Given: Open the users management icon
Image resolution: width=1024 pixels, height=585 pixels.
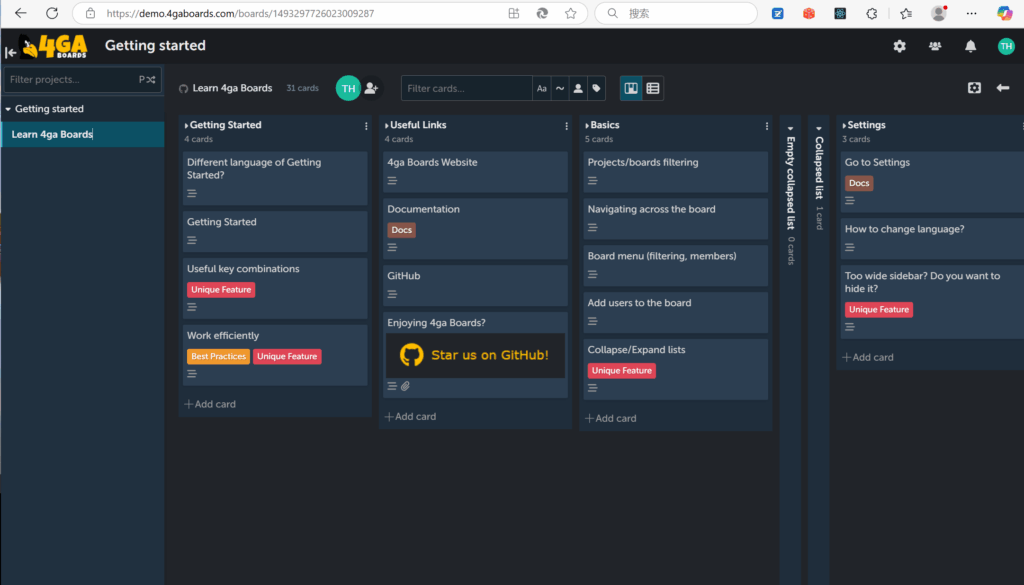Looking at the screenshot, I should [935, 46].
